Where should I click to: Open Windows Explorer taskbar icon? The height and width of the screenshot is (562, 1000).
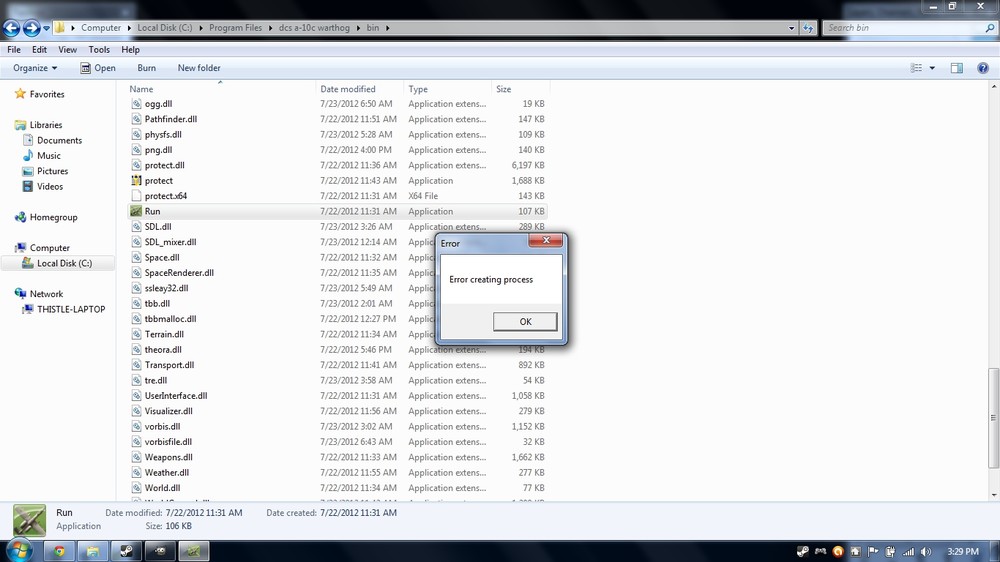(92, 551)
